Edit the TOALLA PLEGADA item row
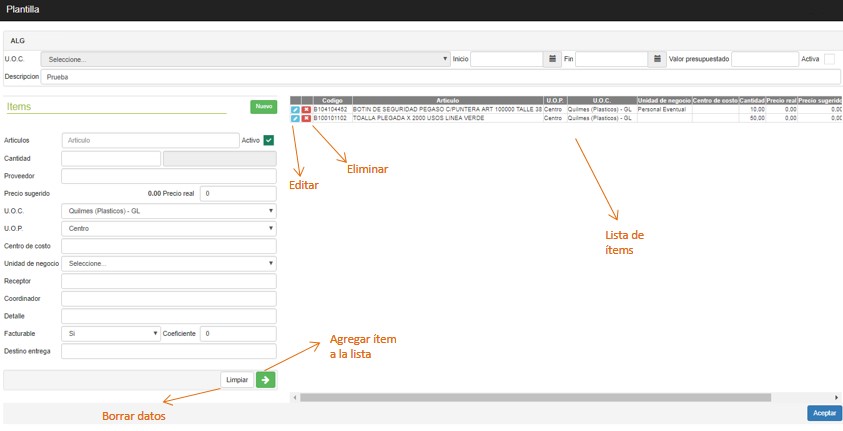The image size is (843, 431). [295, 118]
